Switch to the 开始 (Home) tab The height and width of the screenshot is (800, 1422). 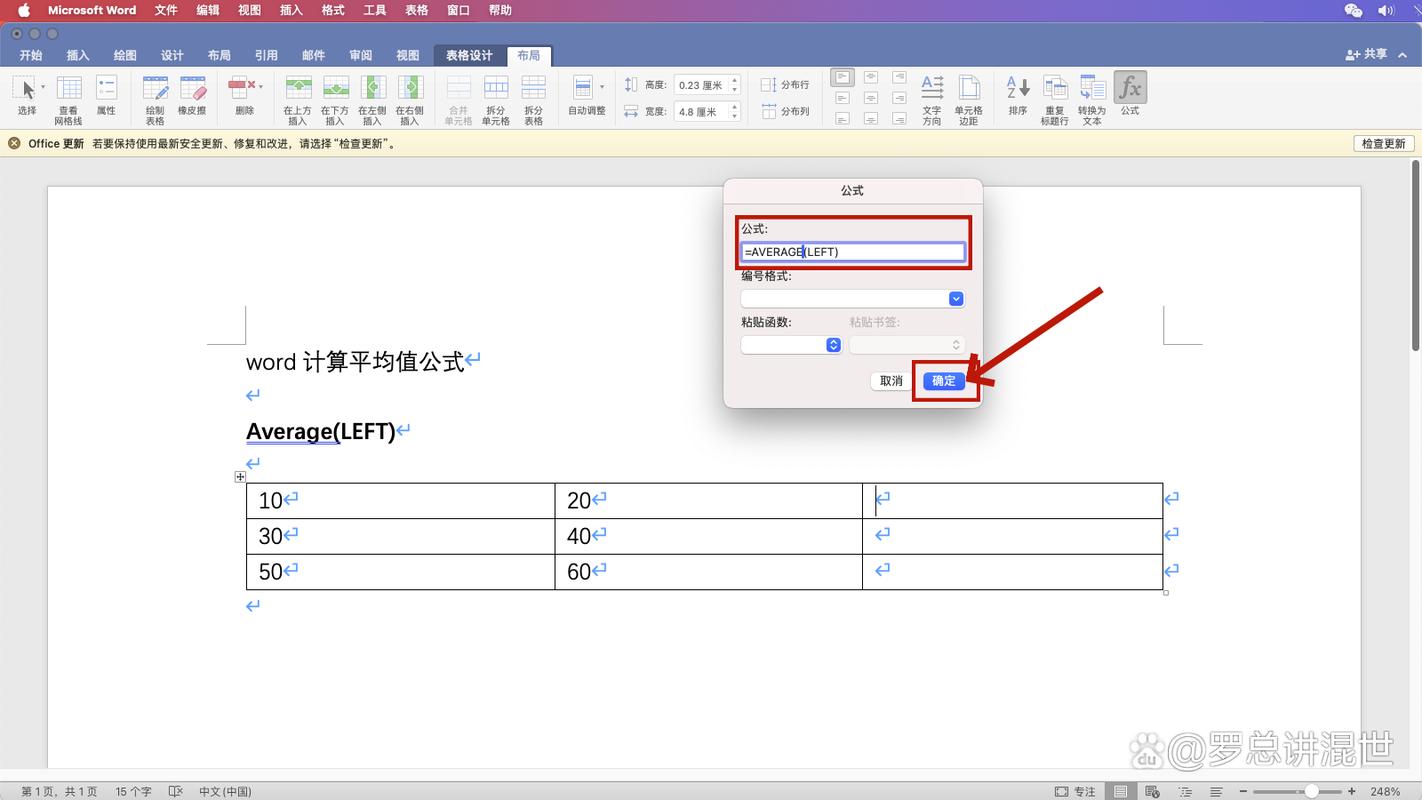31,56
